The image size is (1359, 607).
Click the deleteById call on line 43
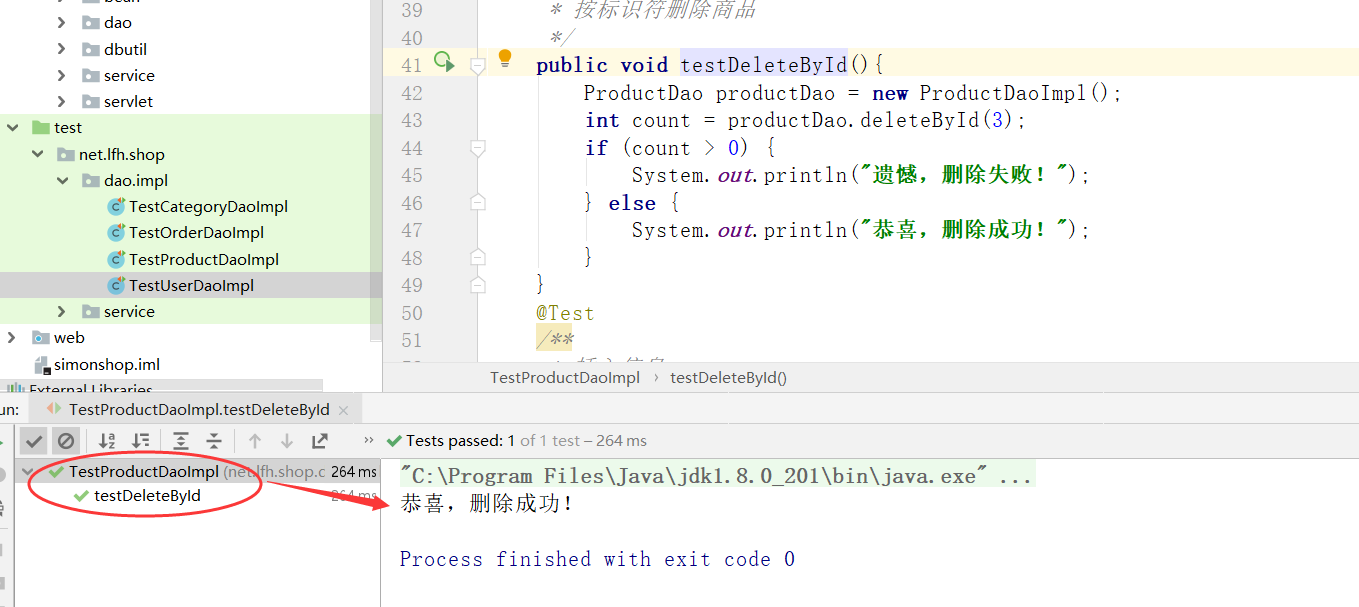919,120
